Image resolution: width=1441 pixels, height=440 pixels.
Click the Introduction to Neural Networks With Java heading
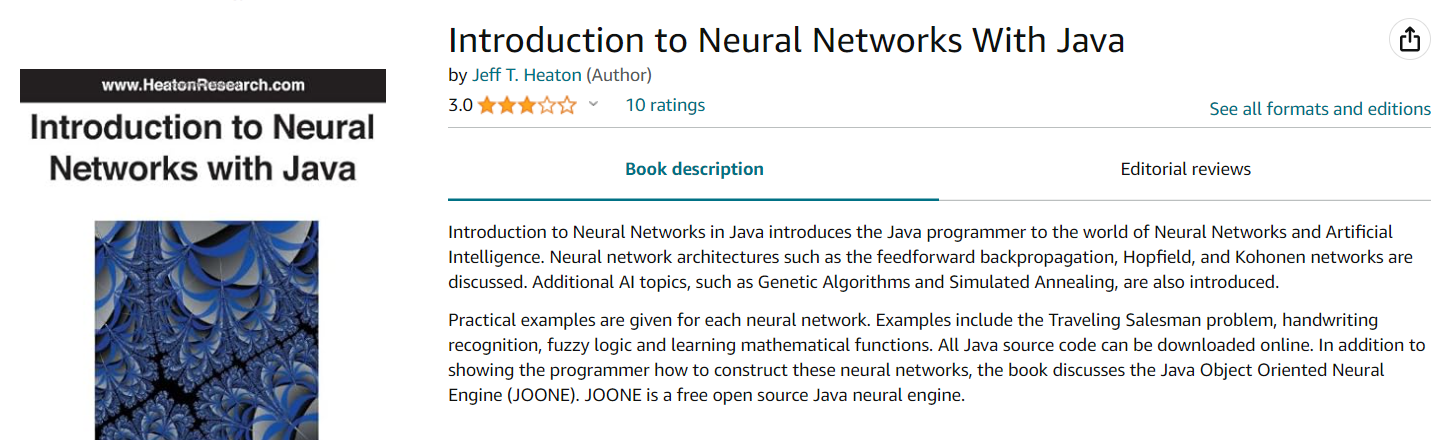(x=786, y=40)
